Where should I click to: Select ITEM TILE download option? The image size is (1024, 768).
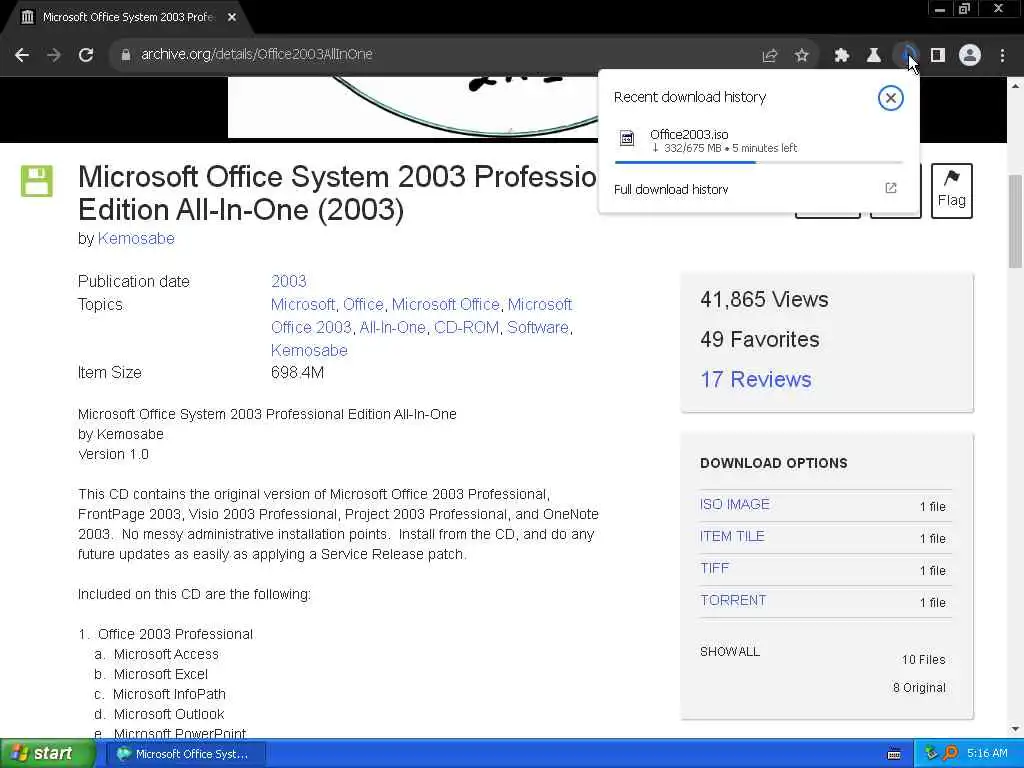[732, 536]
